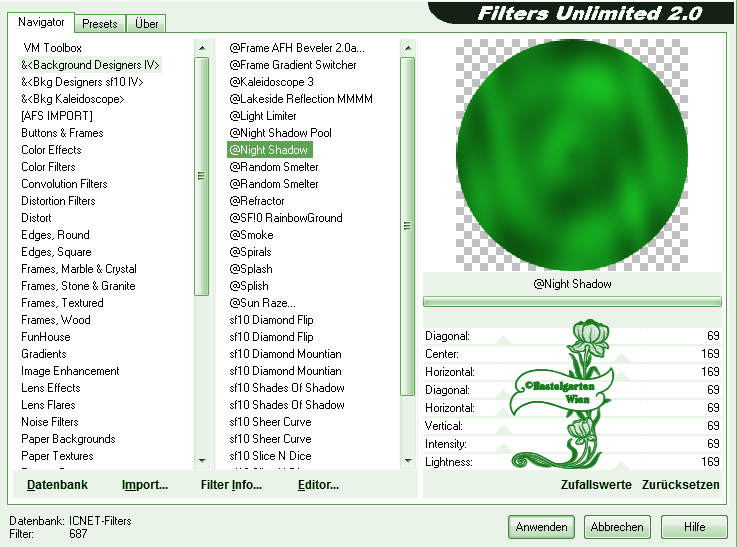Choose @Kaleidoscope 3 filter
737x547 pixels.
click(271, 82)
